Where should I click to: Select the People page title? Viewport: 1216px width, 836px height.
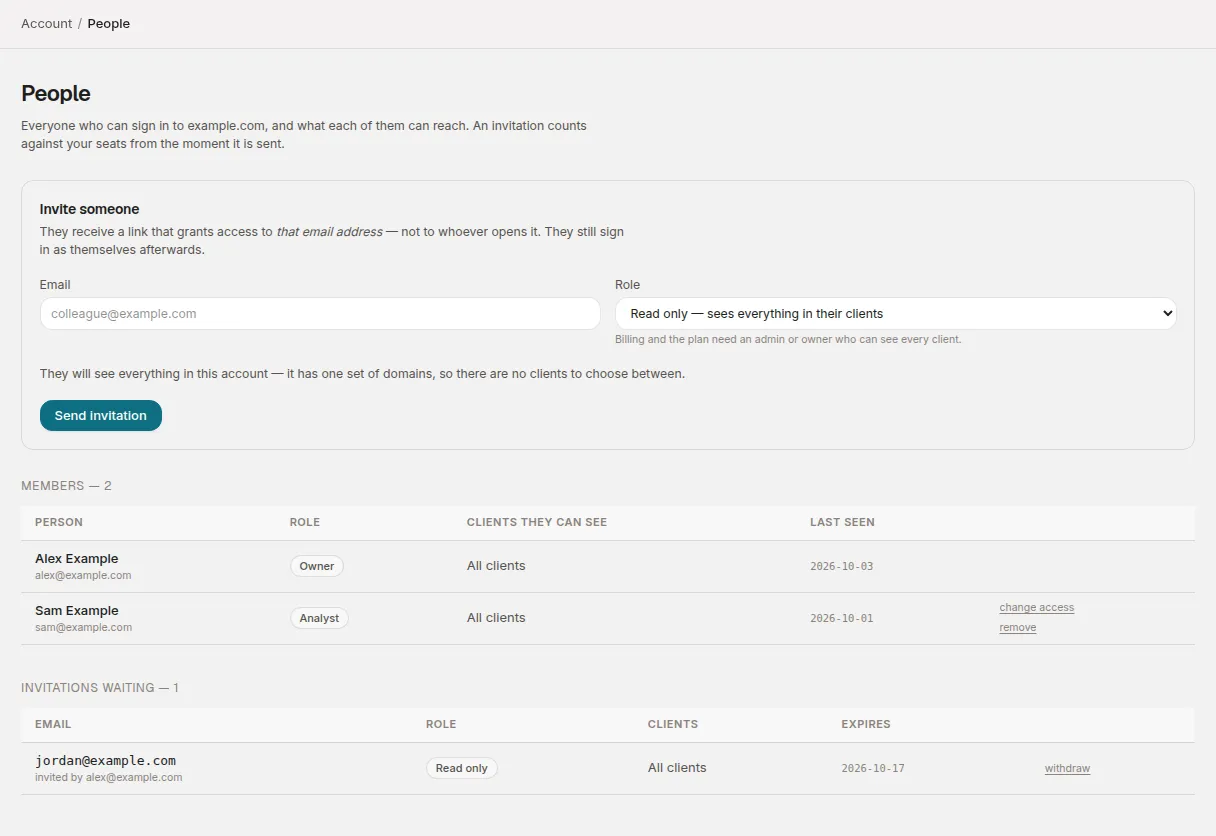coord(56,93)
